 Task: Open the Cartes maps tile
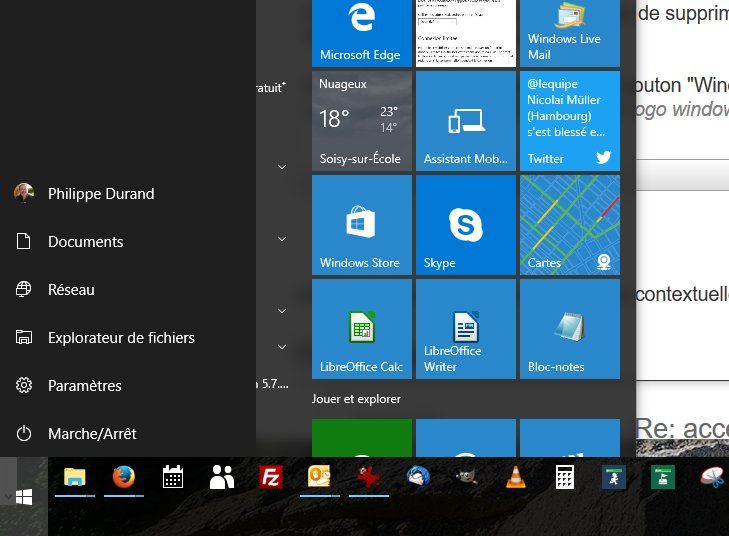pyautogui.click(x=570, y=225)
